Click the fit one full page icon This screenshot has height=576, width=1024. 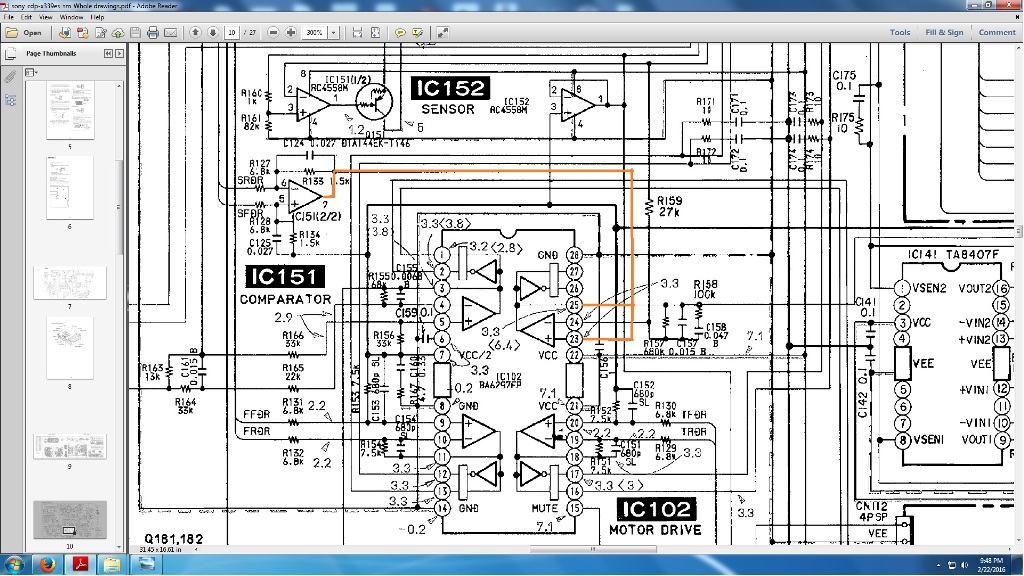point(376,33)
